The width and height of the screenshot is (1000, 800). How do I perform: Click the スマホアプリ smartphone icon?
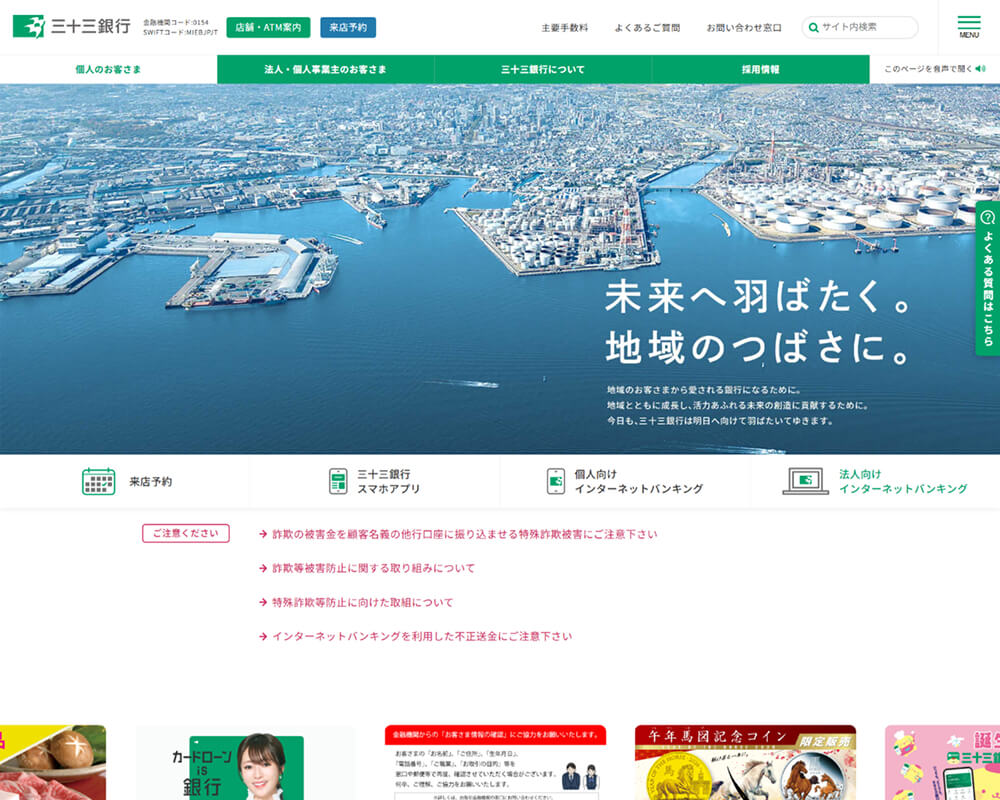click(x=338, y=481)
